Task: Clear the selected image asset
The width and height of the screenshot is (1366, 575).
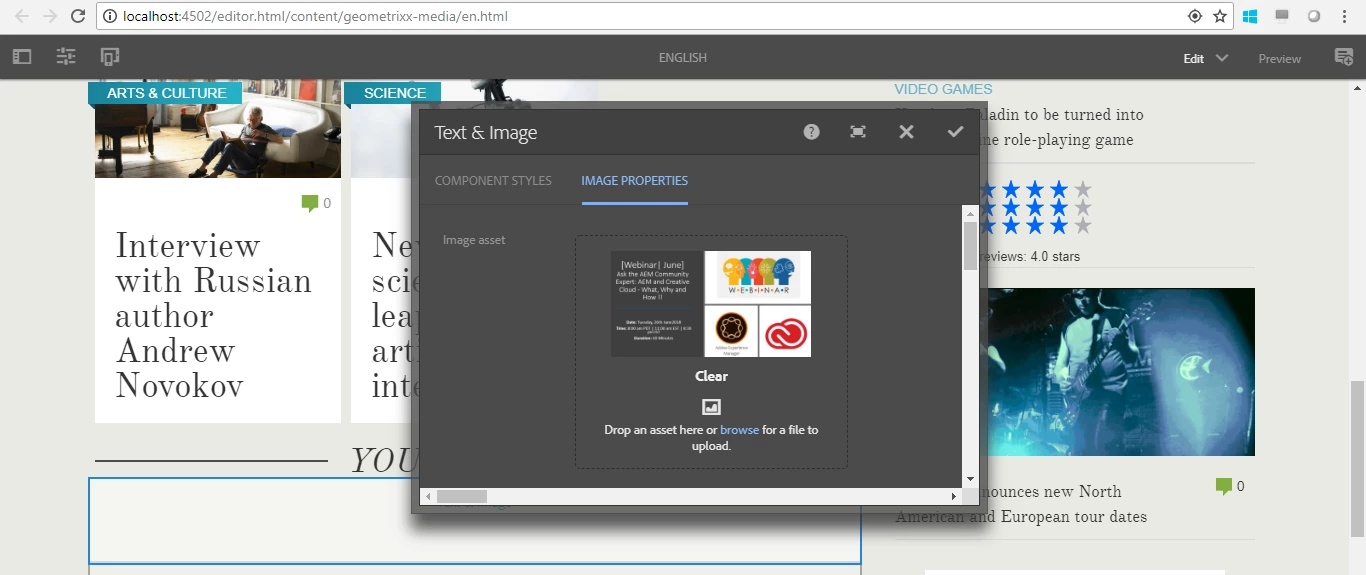Action: click(711, 376)
